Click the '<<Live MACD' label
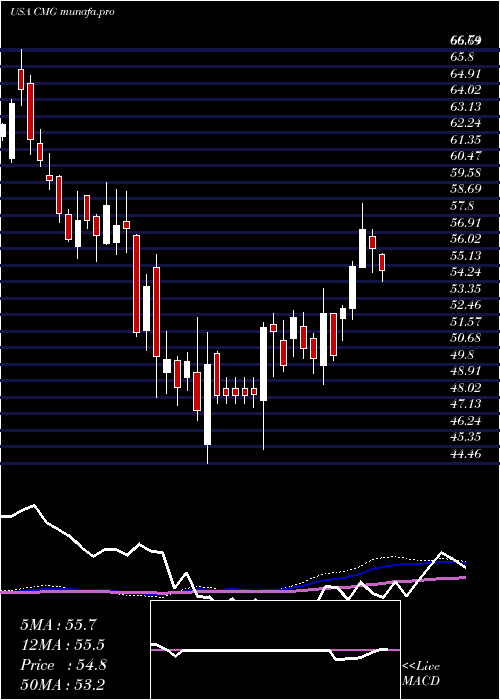500x700 pixels. (x=421, y=674)
